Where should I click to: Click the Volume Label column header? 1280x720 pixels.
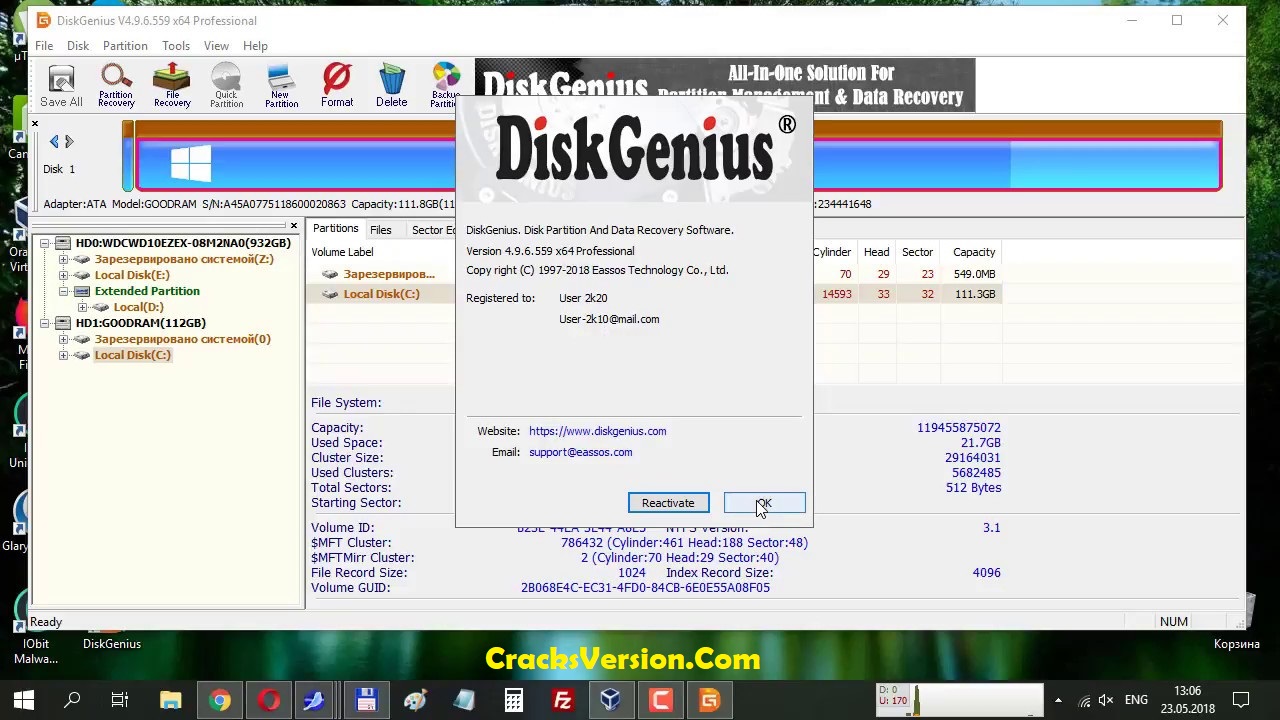[342, 252]
